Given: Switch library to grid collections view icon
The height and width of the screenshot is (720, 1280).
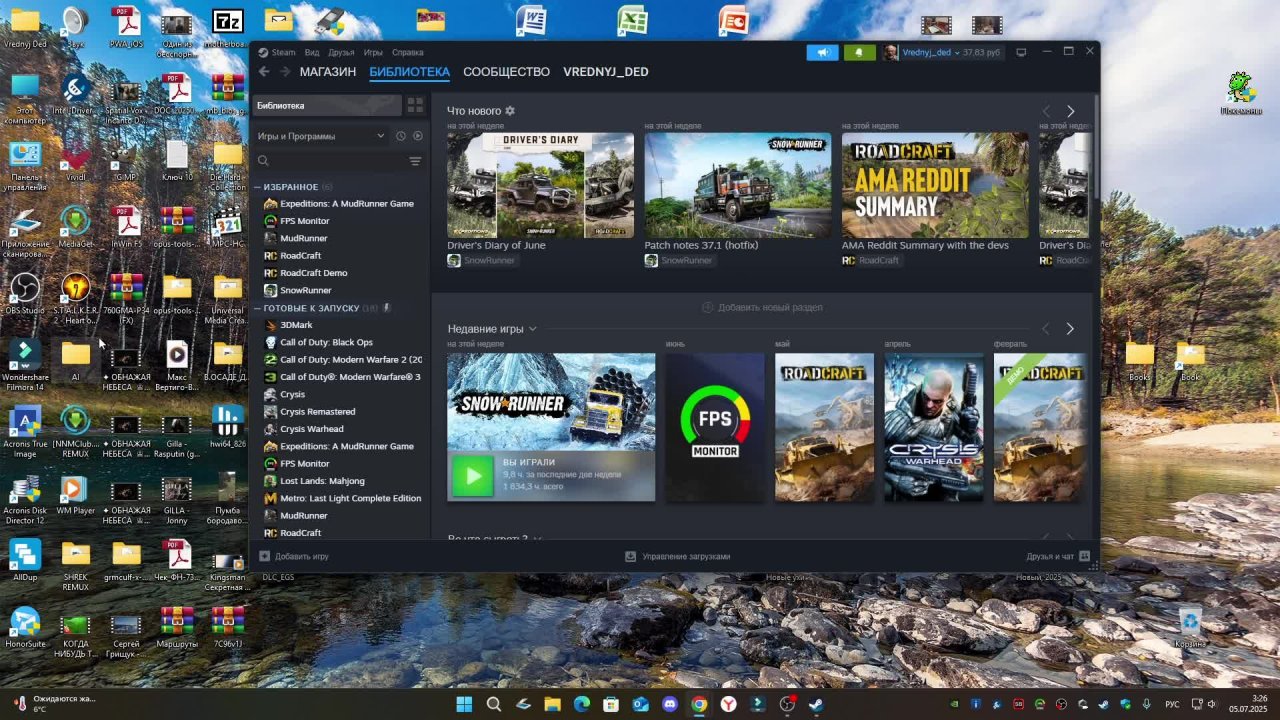Looking at the screenshot, I should tap(415, 105).
